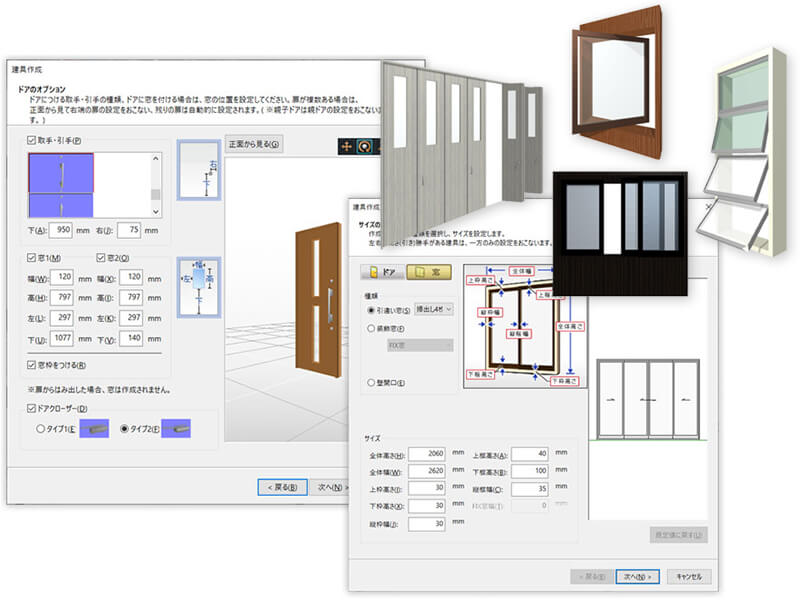Click the 全体高さ input field
Viewport: 800px width, 600px height.
pos(426,454)
